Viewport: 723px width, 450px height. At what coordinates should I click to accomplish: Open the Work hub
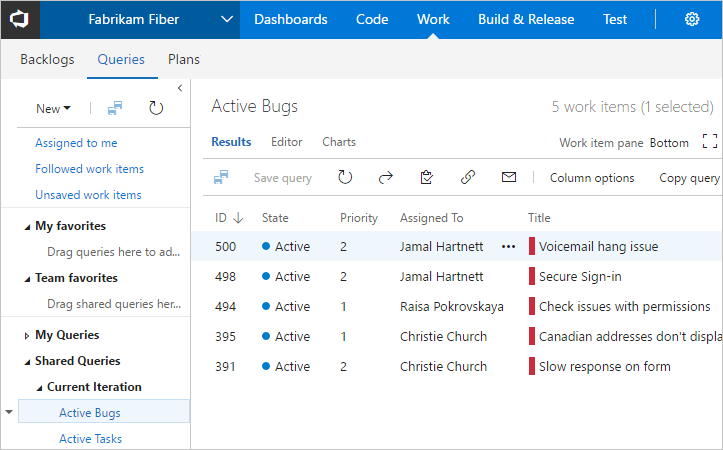(x=433, y=19)
